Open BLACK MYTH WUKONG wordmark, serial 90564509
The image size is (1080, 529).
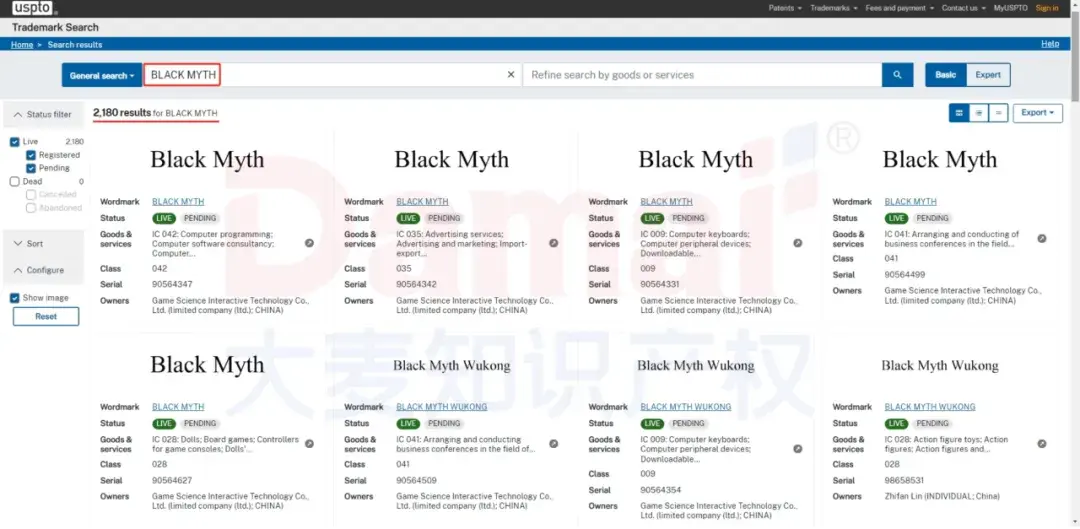pos(442,407)
